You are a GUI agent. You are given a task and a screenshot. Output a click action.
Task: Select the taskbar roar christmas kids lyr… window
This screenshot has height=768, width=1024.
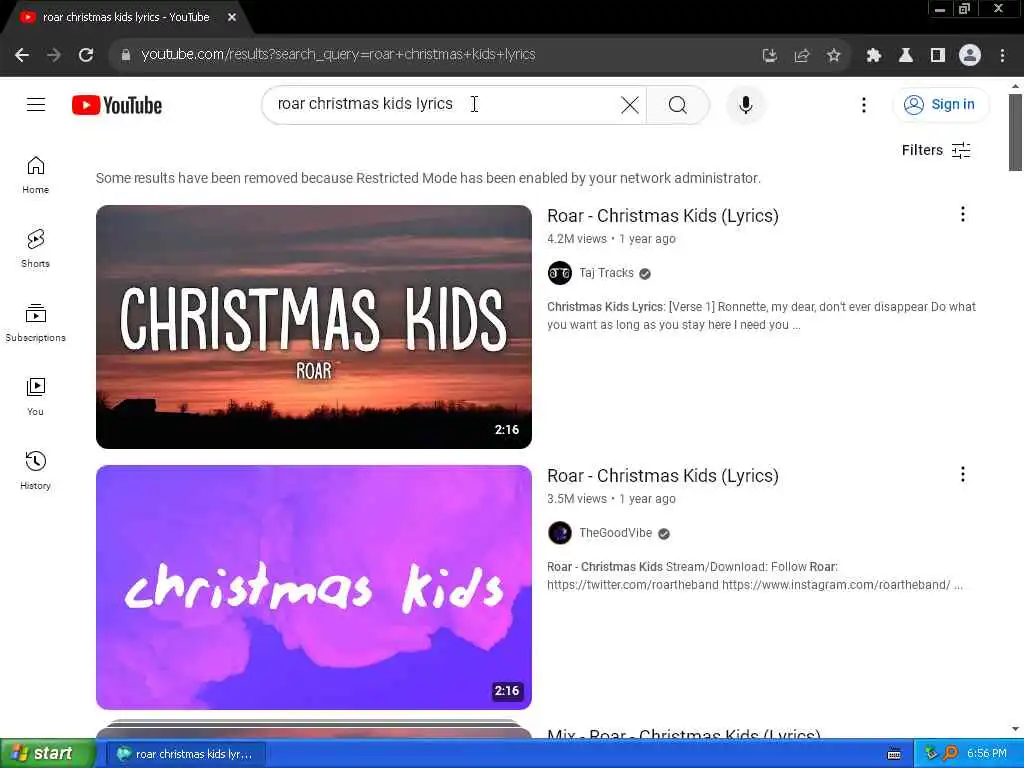[x=186, y=754]
